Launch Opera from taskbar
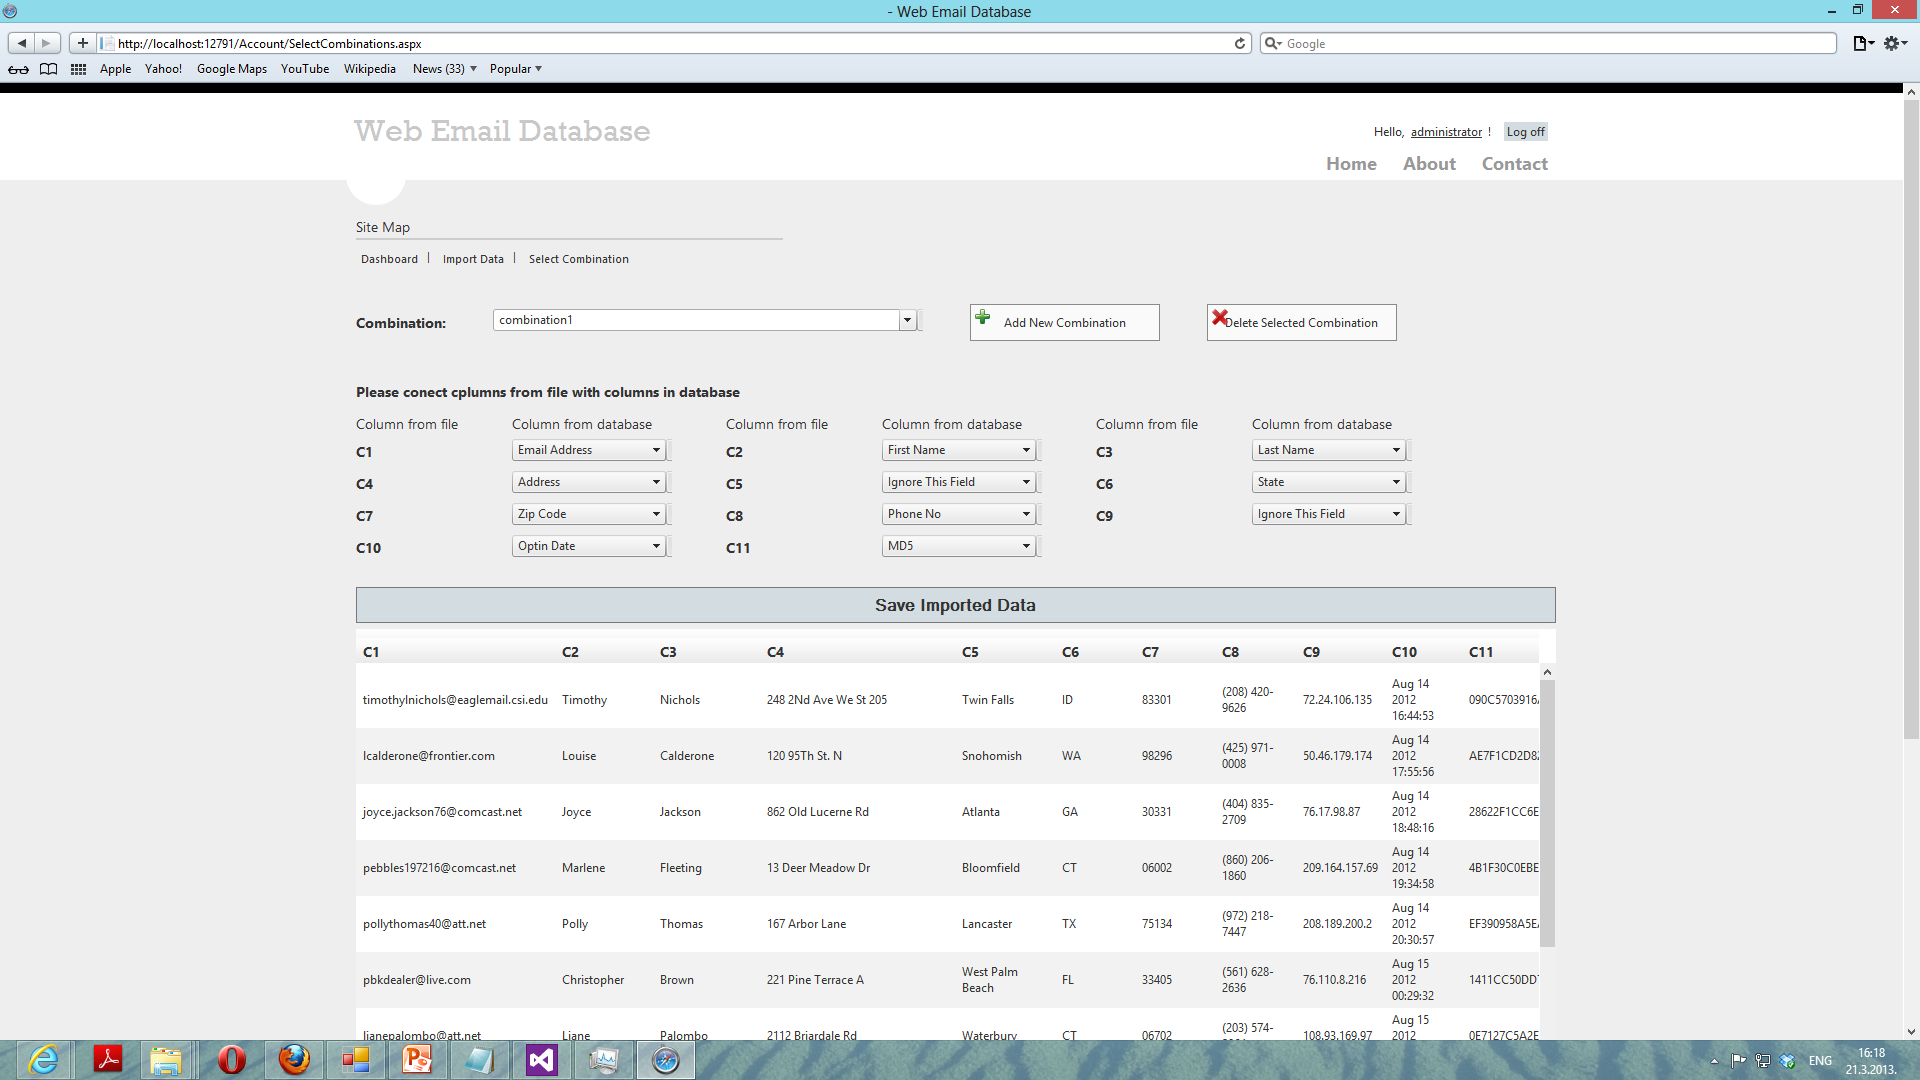1920x1080 pixels. [231, 1059]
